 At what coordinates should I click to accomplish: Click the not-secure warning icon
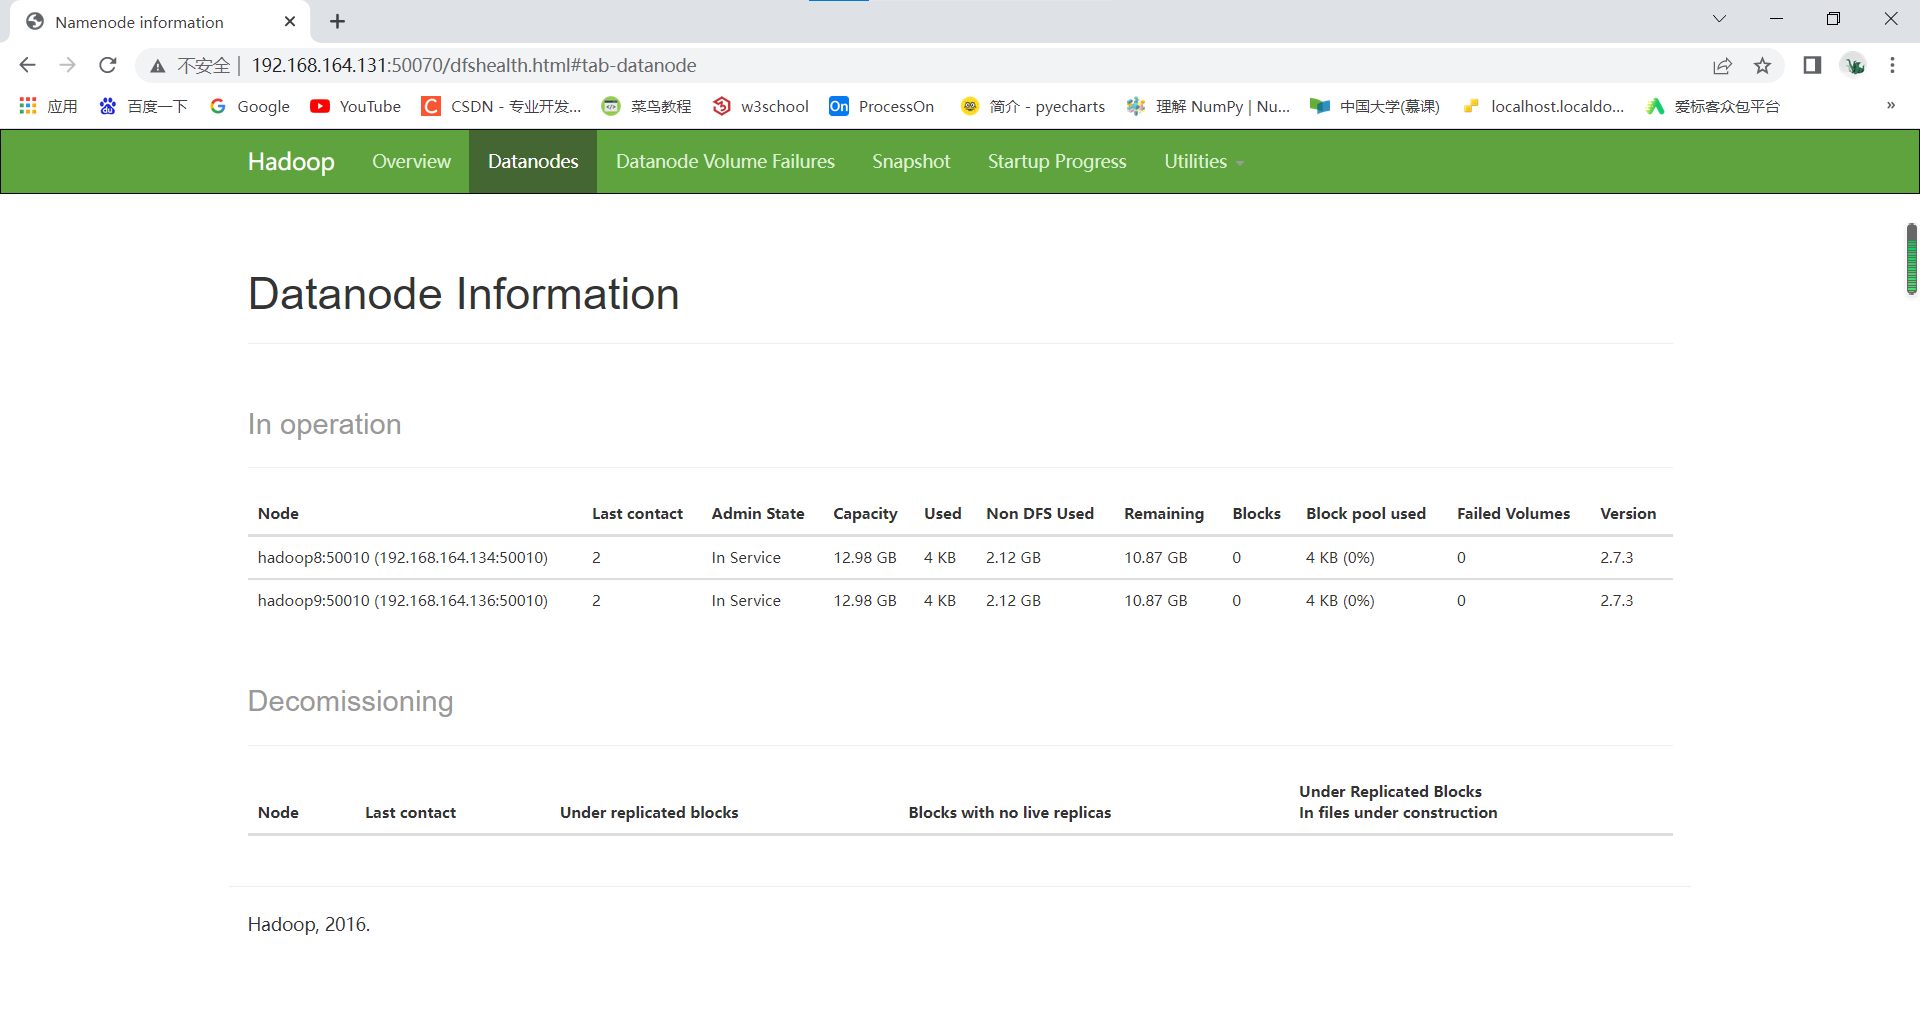pos(157,66)
